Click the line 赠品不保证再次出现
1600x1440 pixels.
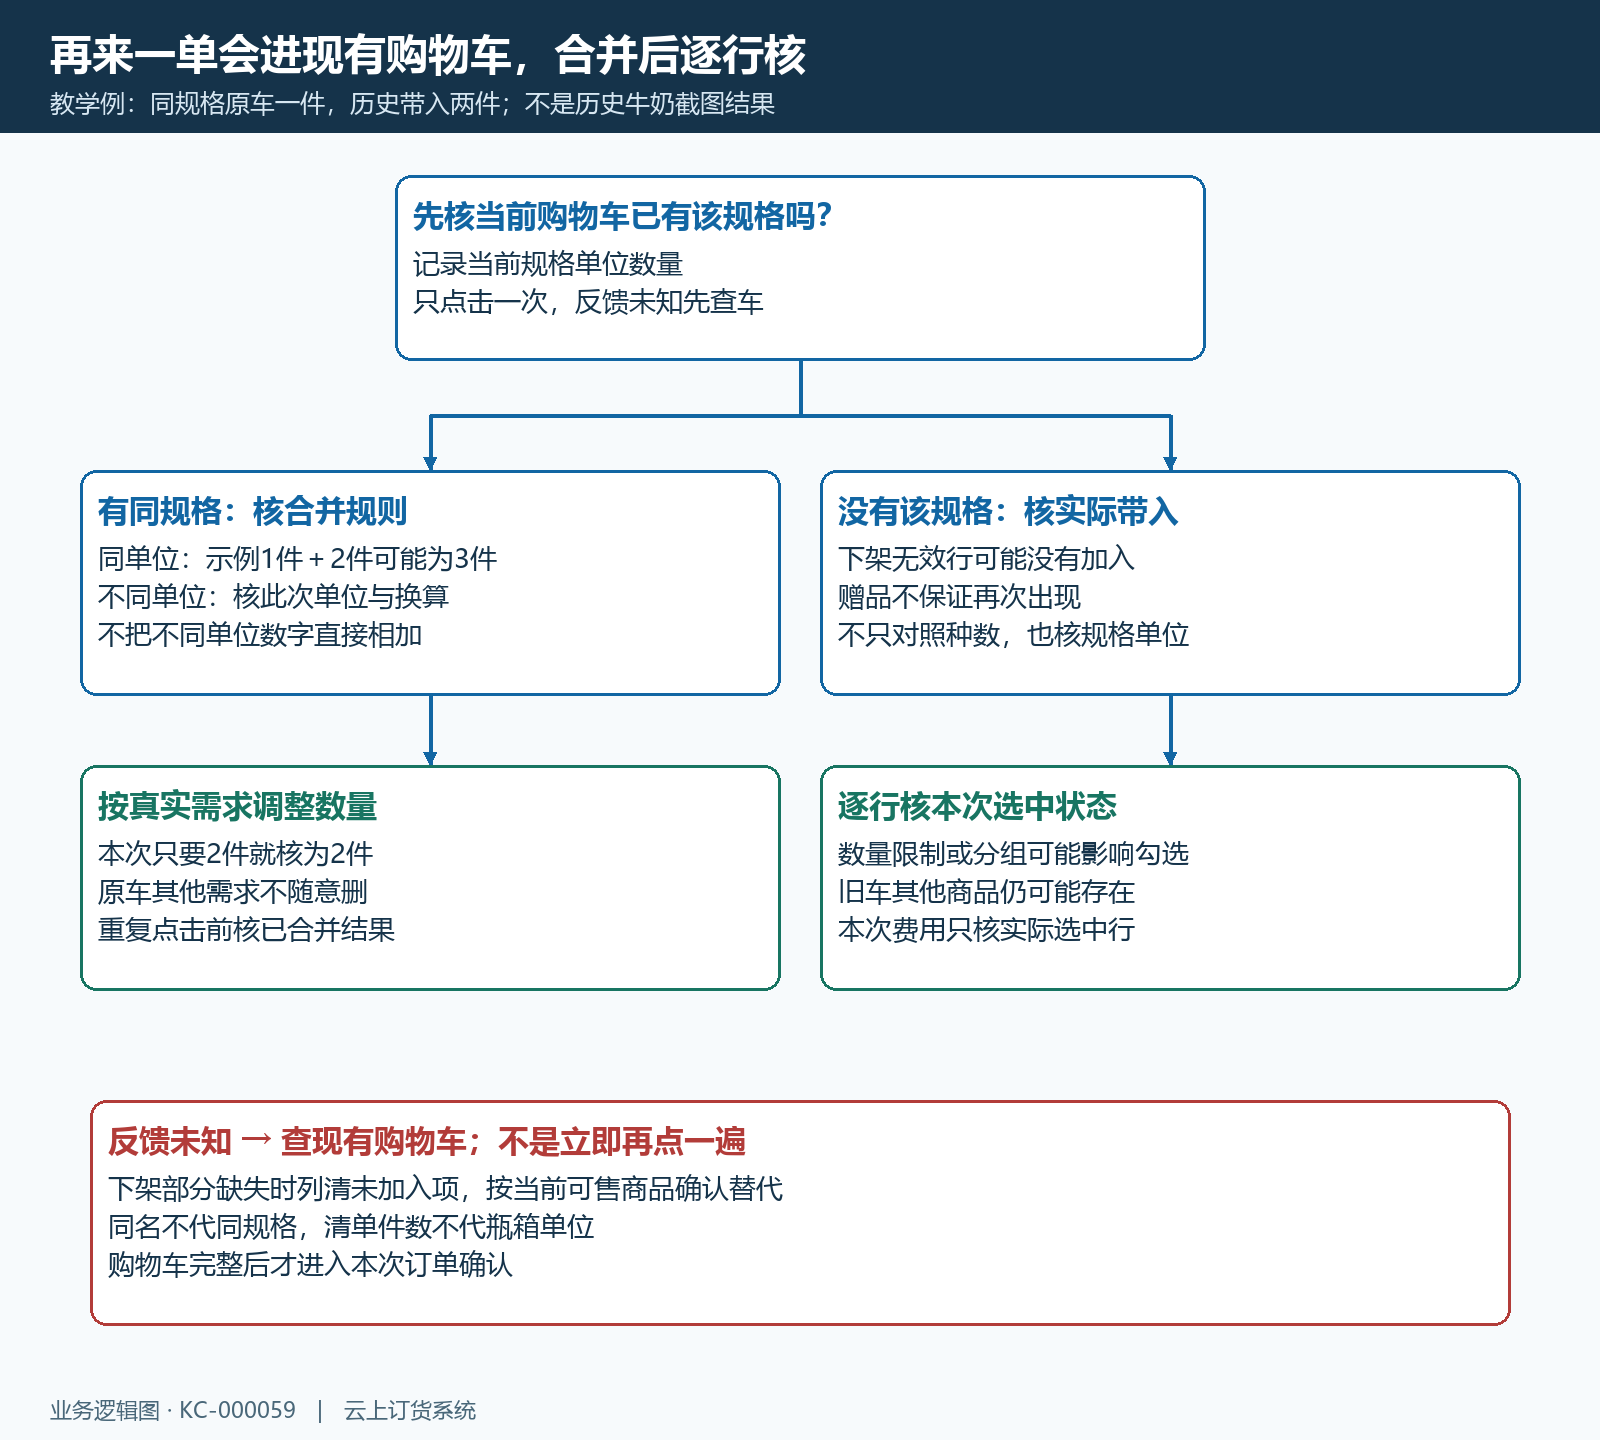pyautogui.click(x=959, y=597)
